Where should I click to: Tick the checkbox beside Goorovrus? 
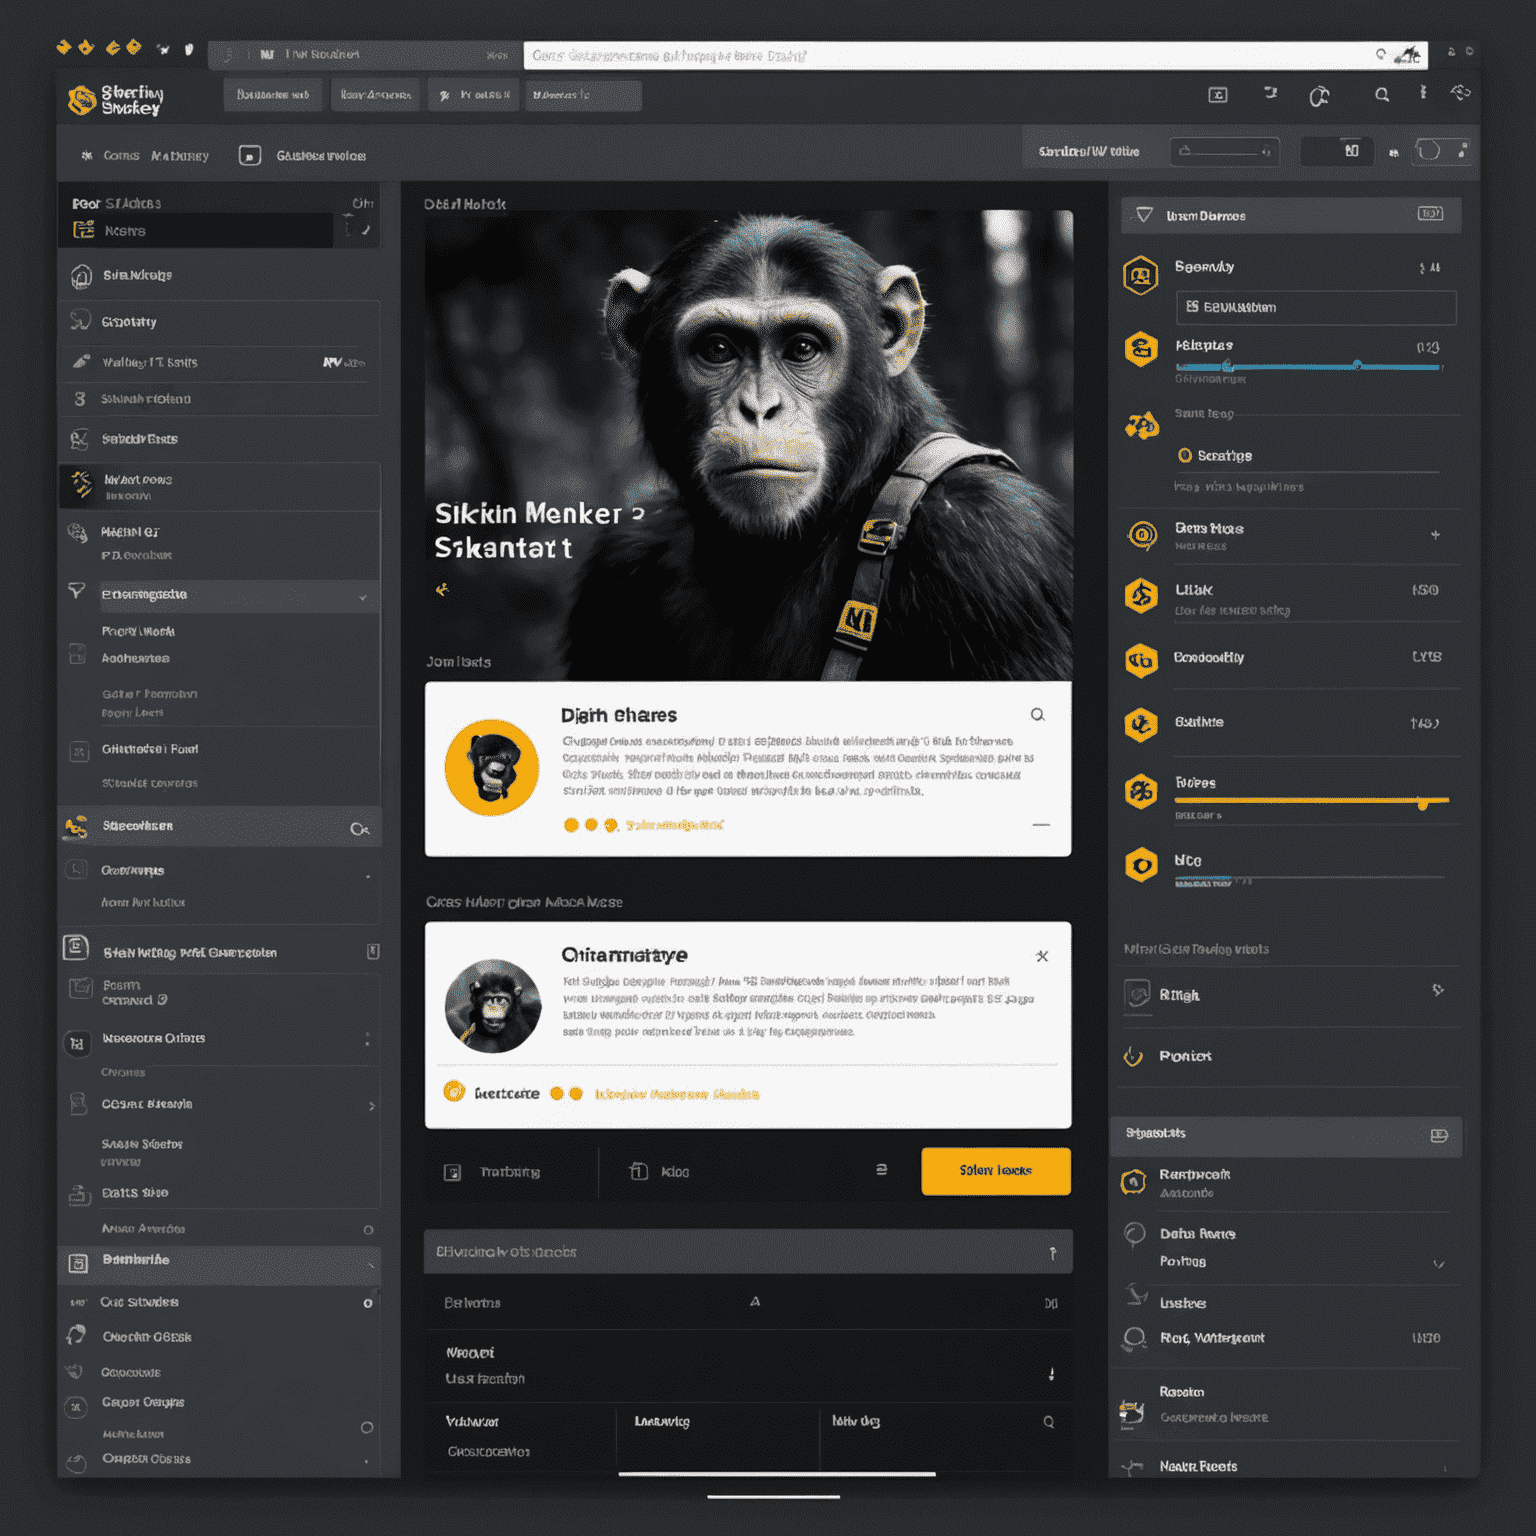pyautogui.click(x=77, y=869)
